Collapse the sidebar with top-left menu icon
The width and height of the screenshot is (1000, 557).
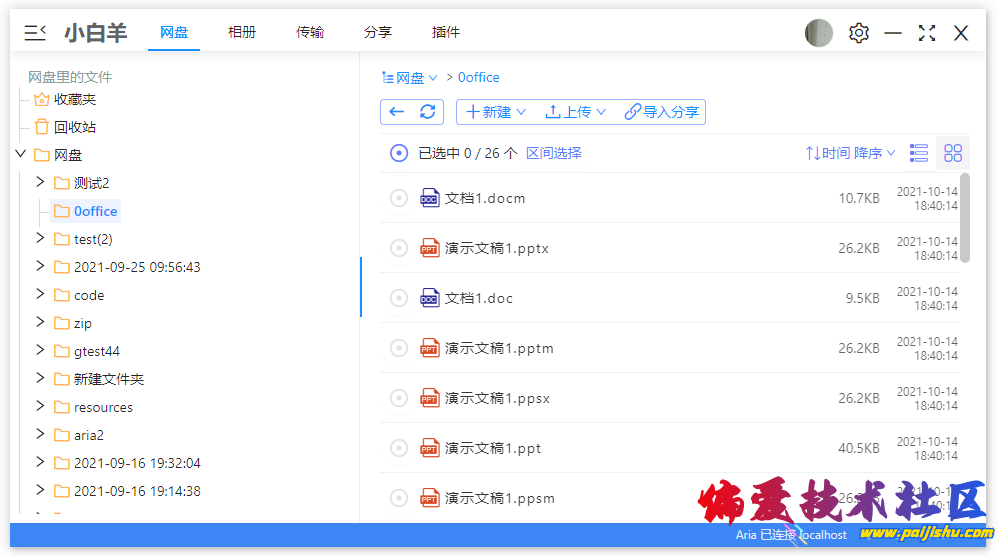click(x=35, y=33)
